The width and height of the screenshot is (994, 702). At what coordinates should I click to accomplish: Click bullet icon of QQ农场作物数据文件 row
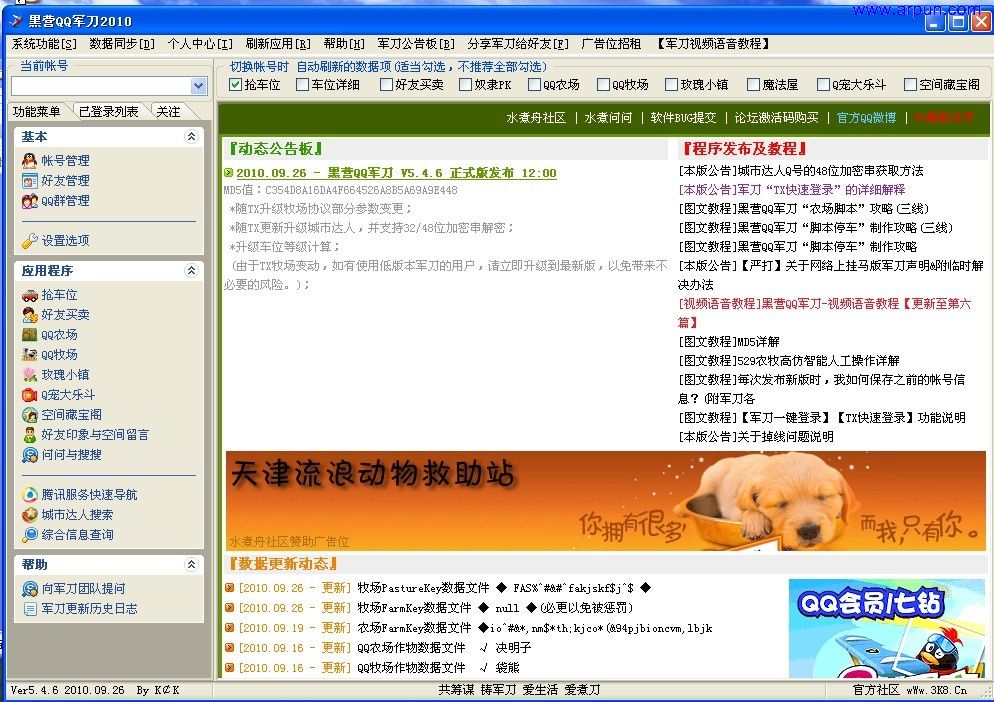point(229,648)
